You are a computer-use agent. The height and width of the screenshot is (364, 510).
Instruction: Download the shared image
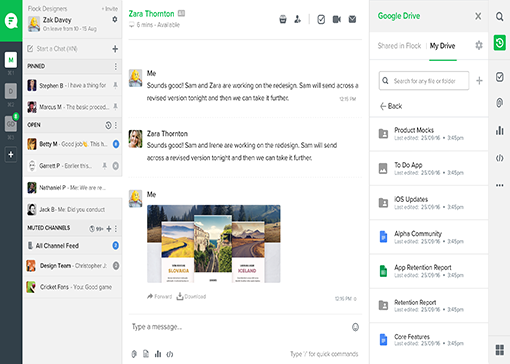[191, 296]
